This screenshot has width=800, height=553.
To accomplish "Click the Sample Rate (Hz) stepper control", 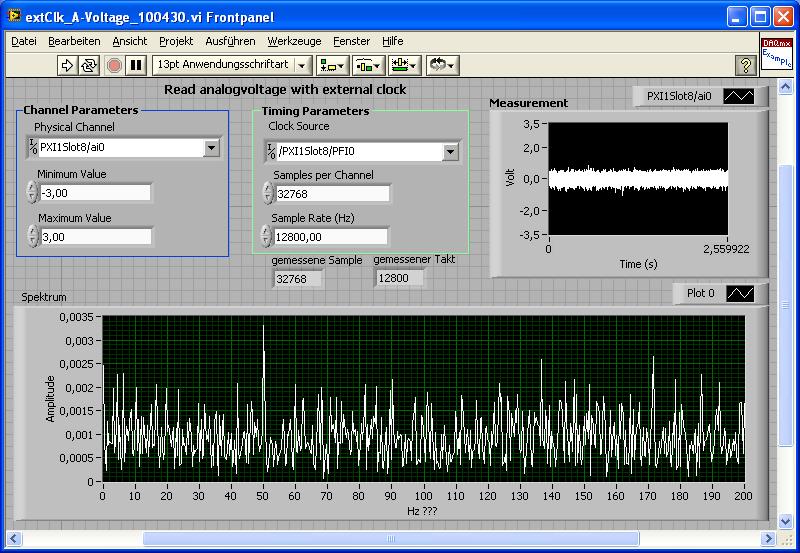I will (x=266, y=237).
